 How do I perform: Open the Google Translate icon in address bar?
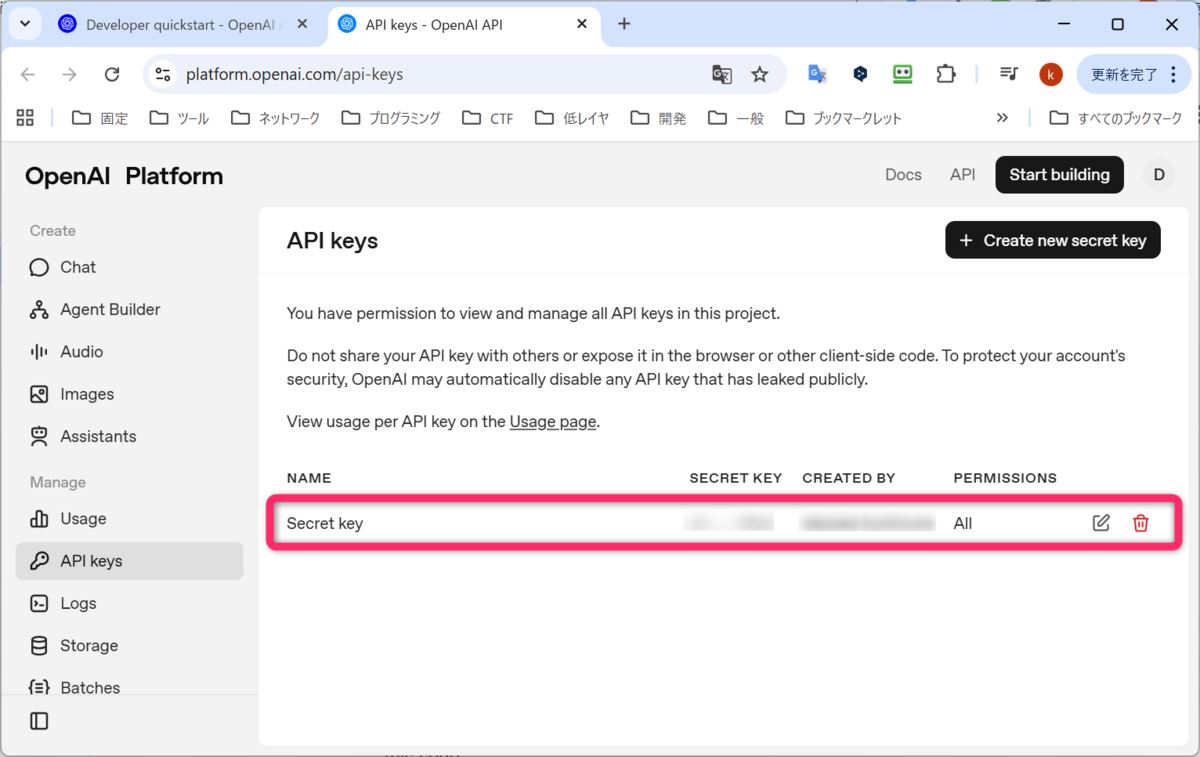[722, 73]
